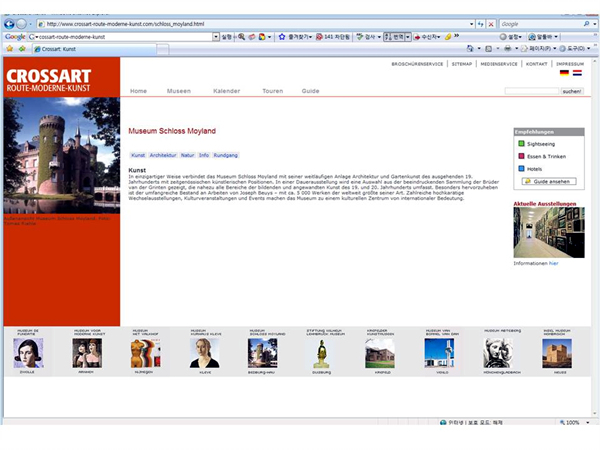Open the ALToolbar menu on the right
The width and height of the screenshot is (600, 450).
[543, 37]
